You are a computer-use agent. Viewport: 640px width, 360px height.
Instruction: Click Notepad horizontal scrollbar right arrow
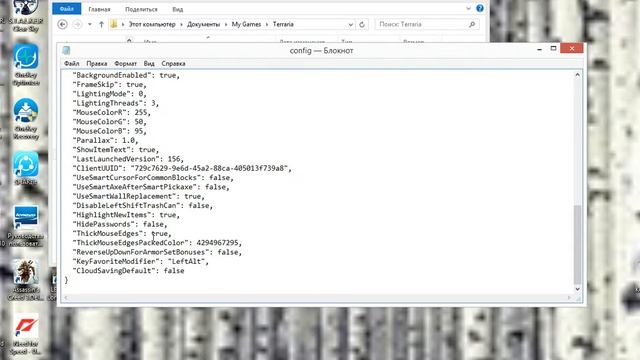(569, 298)
